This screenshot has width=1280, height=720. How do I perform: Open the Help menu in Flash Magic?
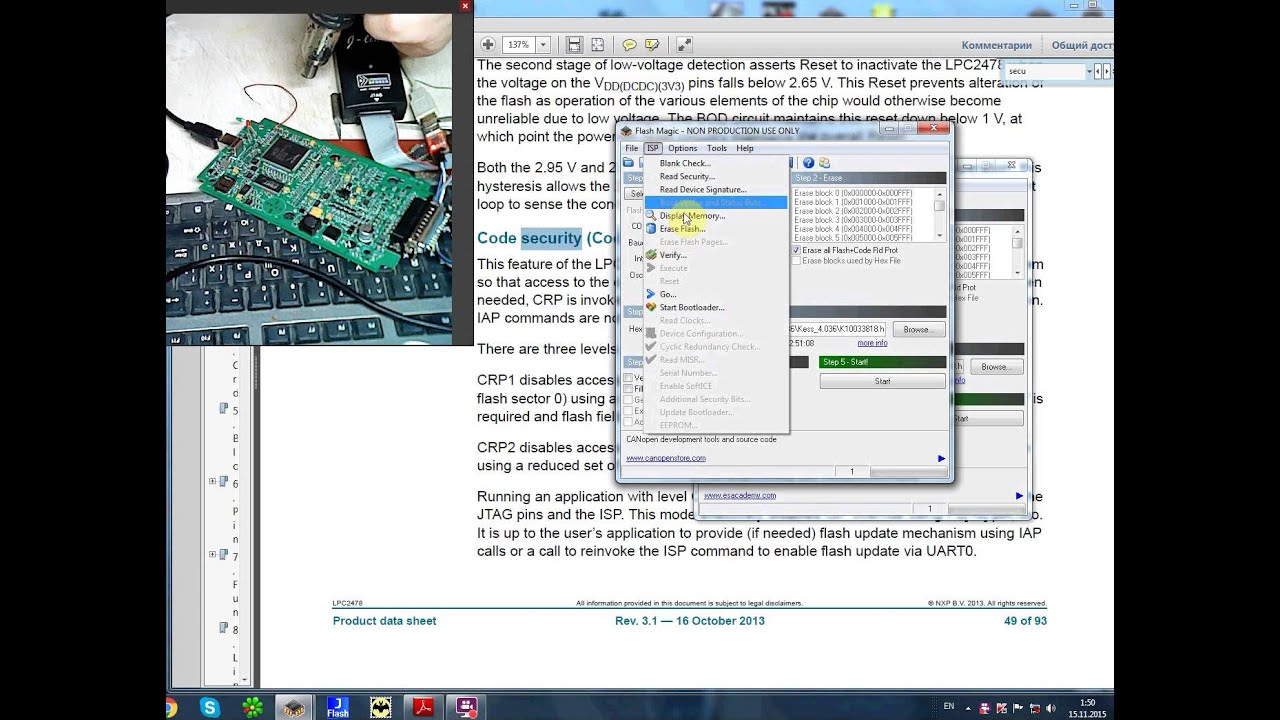tap(745, 148)
